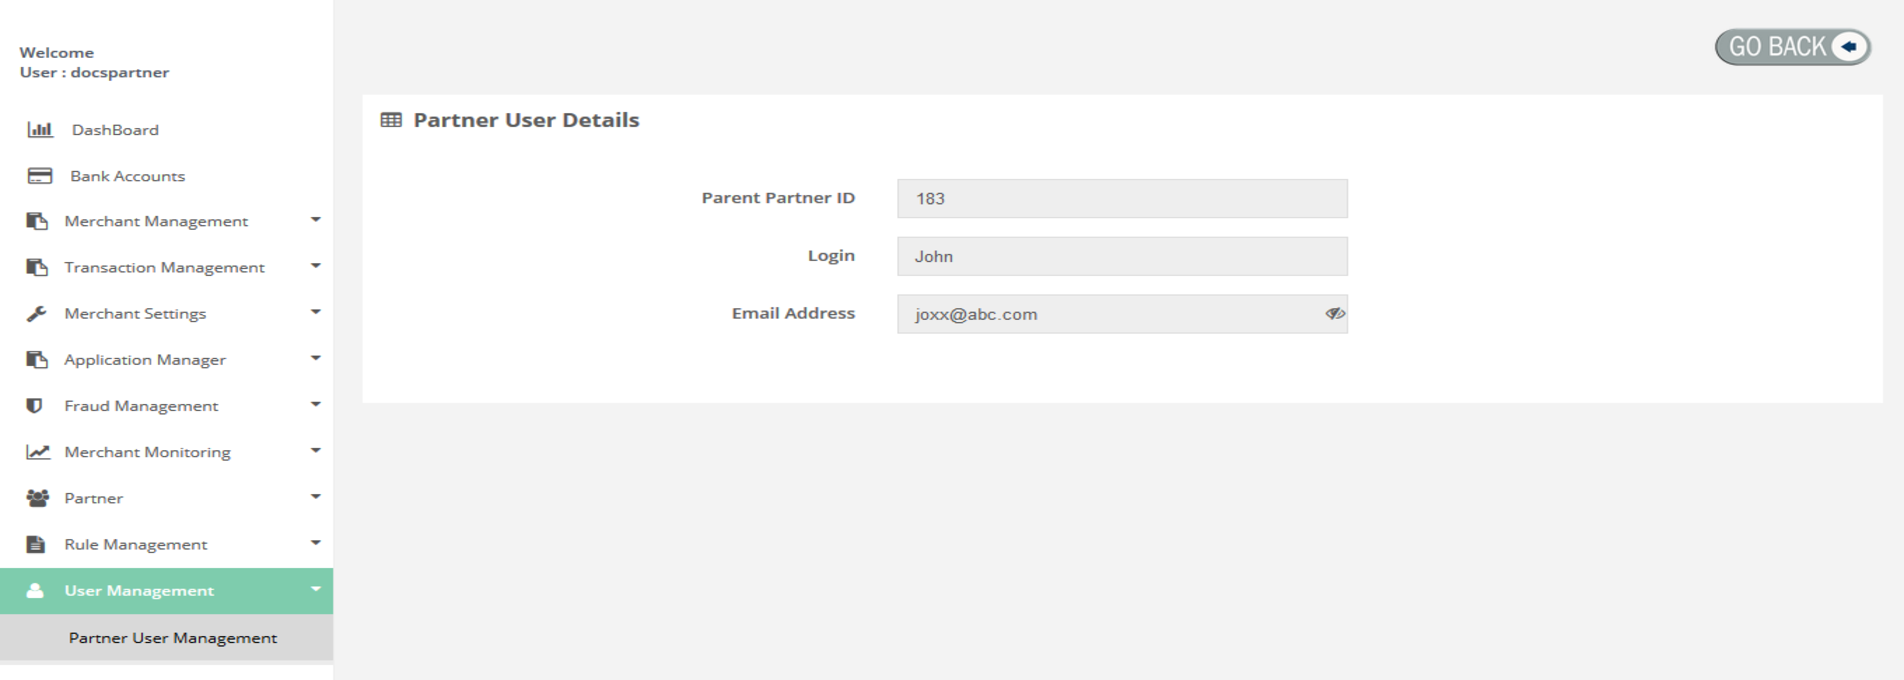Collapse the User Management menu arrow
1904x680 pixels.
point(315,589)
